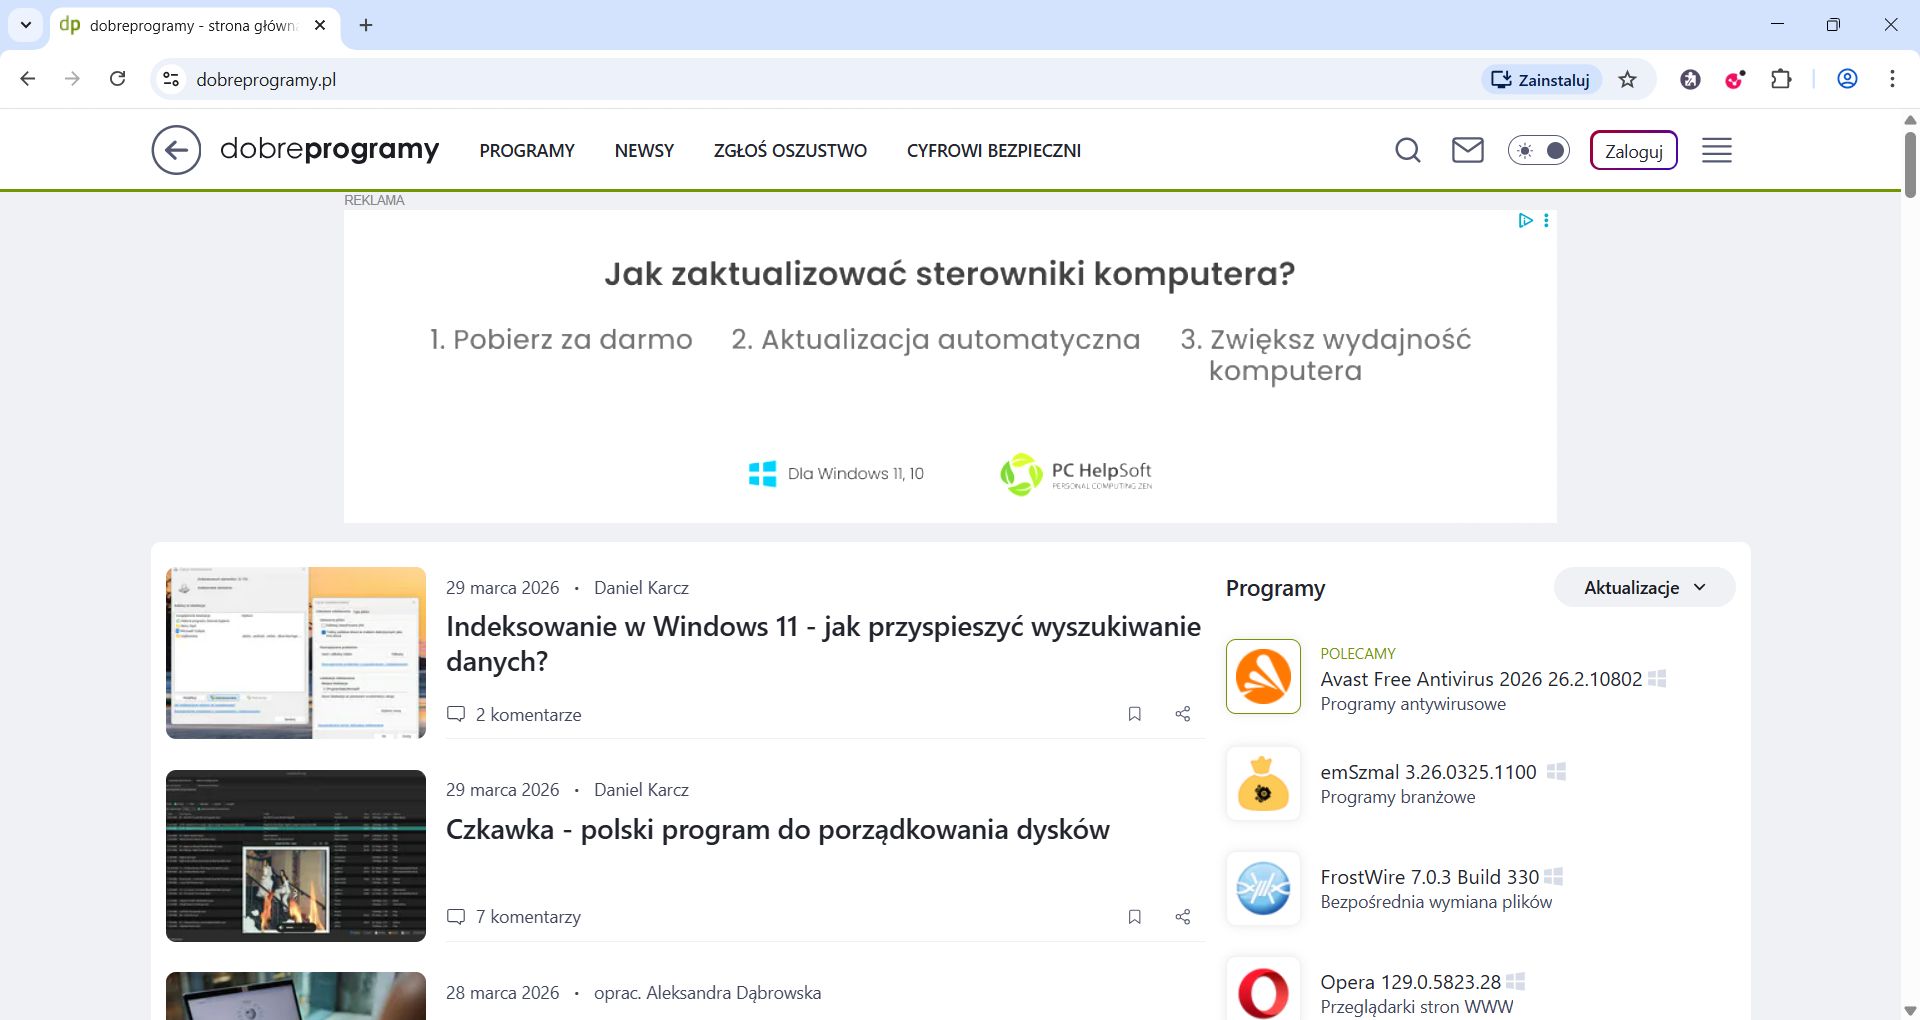Expand the Aktualizacje dropdown
Image resolution: width=1920 pixels, height=1020 pixels.
point(1644,587)
